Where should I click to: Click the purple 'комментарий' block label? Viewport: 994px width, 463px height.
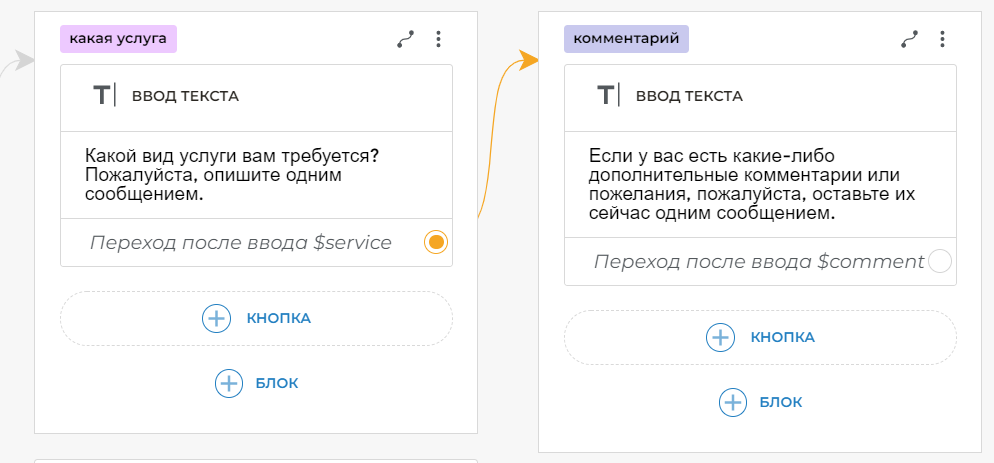click(626, 38)
